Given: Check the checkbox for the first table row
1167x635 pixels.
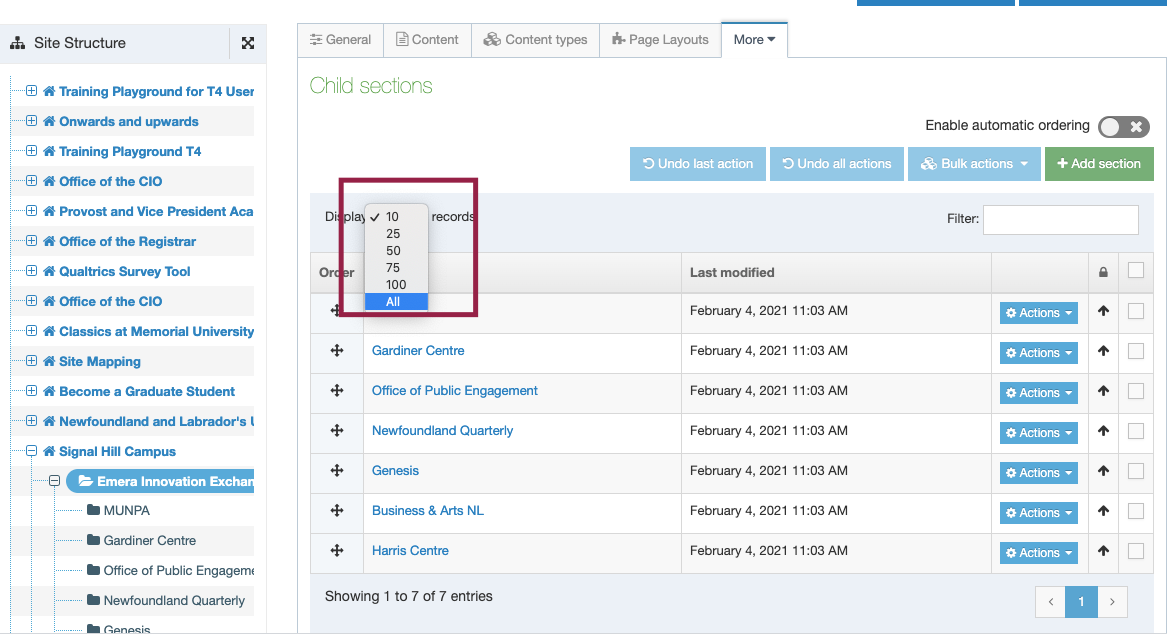Looking at the screenshot, I should tap(1136, 311).
